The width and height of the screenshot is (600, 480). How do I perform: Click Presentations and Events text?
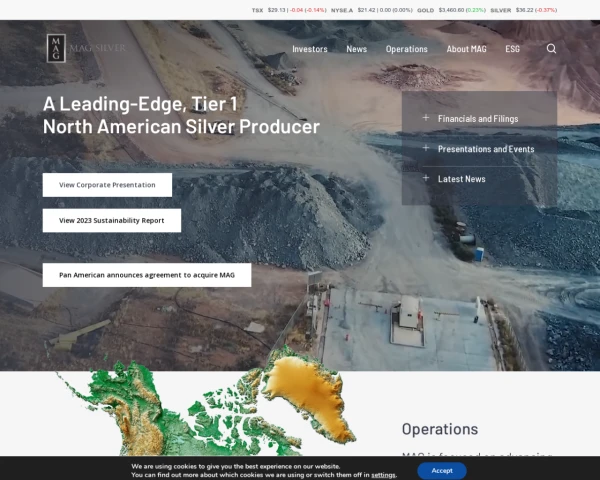(486, 149)
